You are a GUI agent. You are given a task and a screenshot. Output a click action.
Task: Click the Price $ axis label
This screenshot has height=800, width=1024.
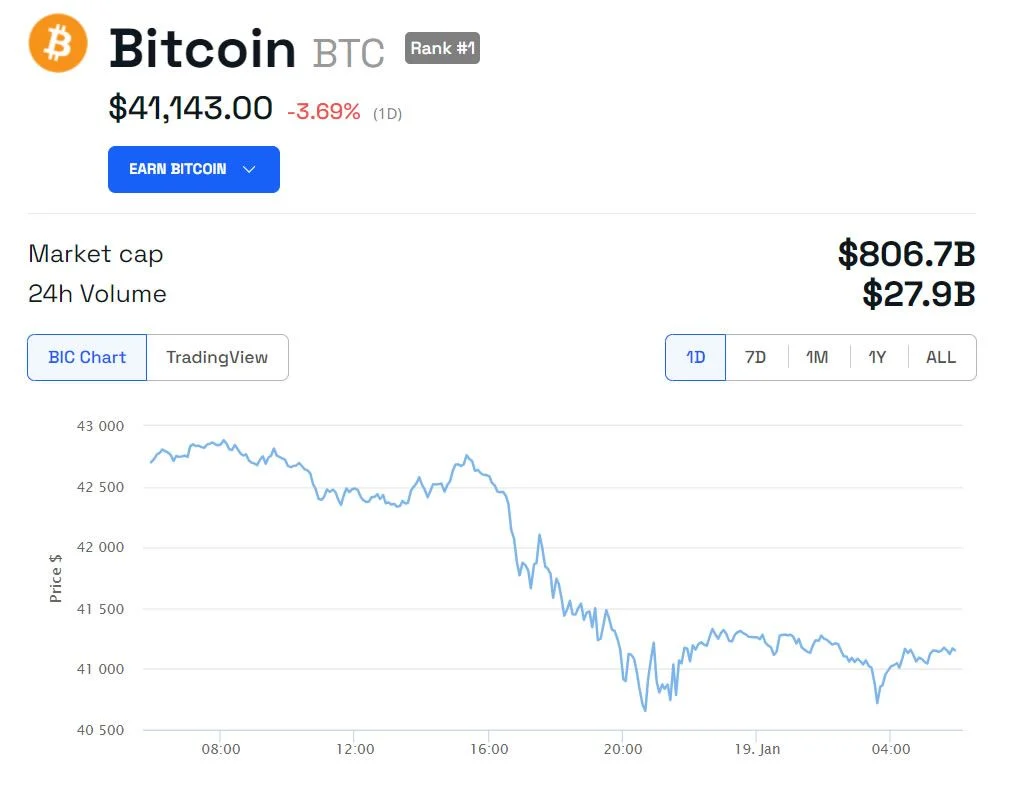click(56, 578)
